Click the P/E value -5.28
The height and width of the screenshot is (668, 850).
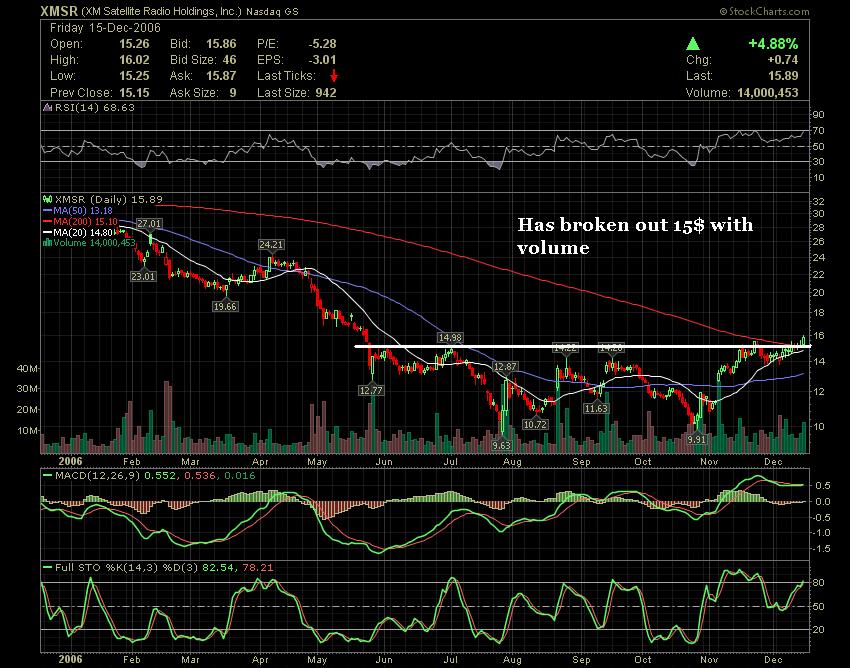(x=322, y=44)
